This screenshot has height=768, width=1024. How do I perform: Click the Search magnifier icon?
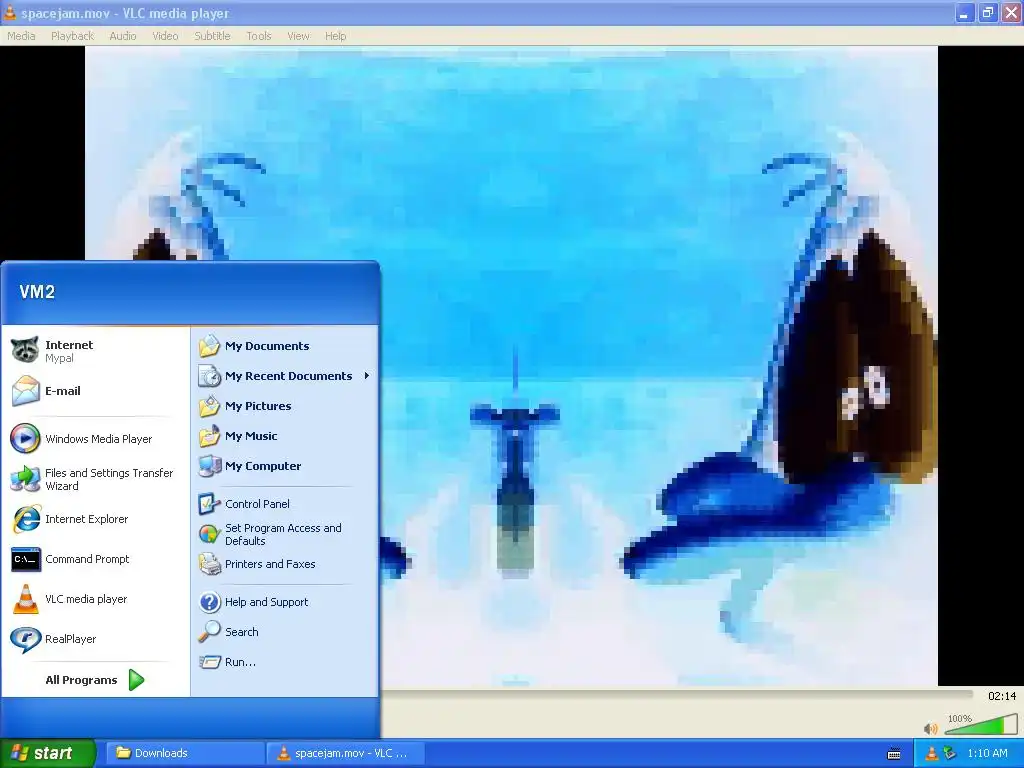[x=210, y=632]
